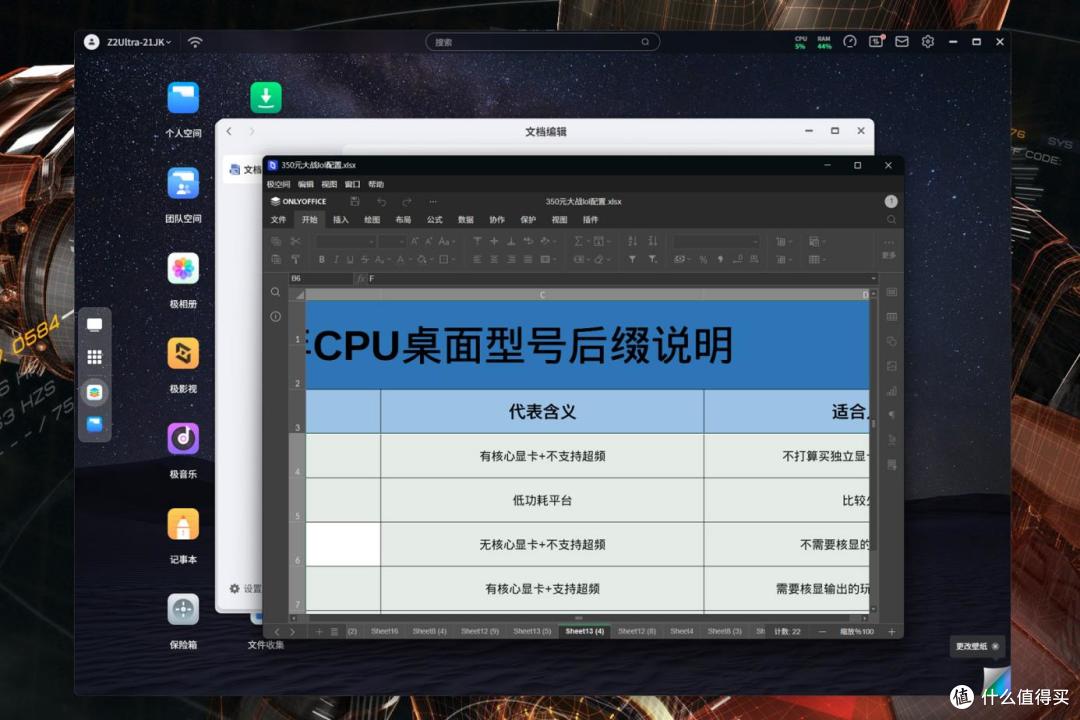The image size is (1080, 720).
Task: Align cell content to the top
Action: pos(477,241)
